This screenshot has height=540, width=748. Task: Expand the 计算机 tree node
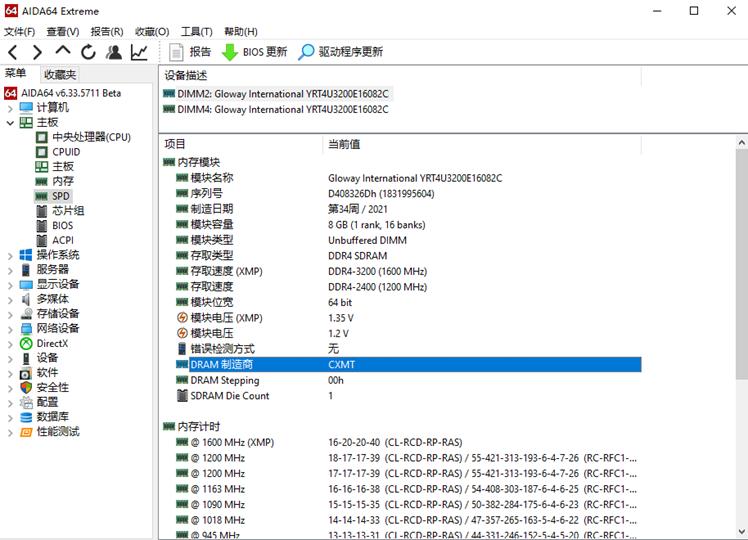(10, 108)
